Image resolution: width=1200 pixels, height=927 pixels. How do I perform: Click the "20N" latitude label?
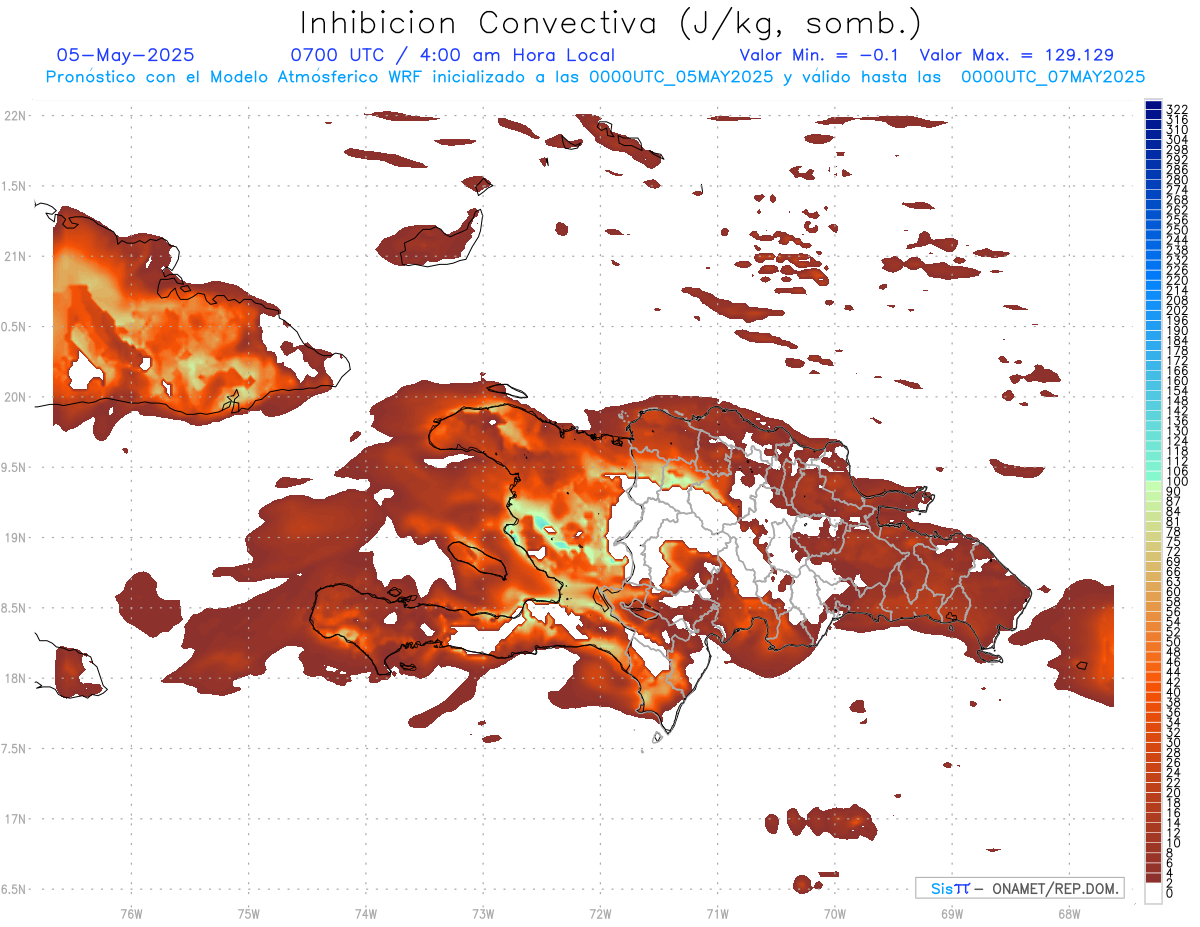coord(14,397)
